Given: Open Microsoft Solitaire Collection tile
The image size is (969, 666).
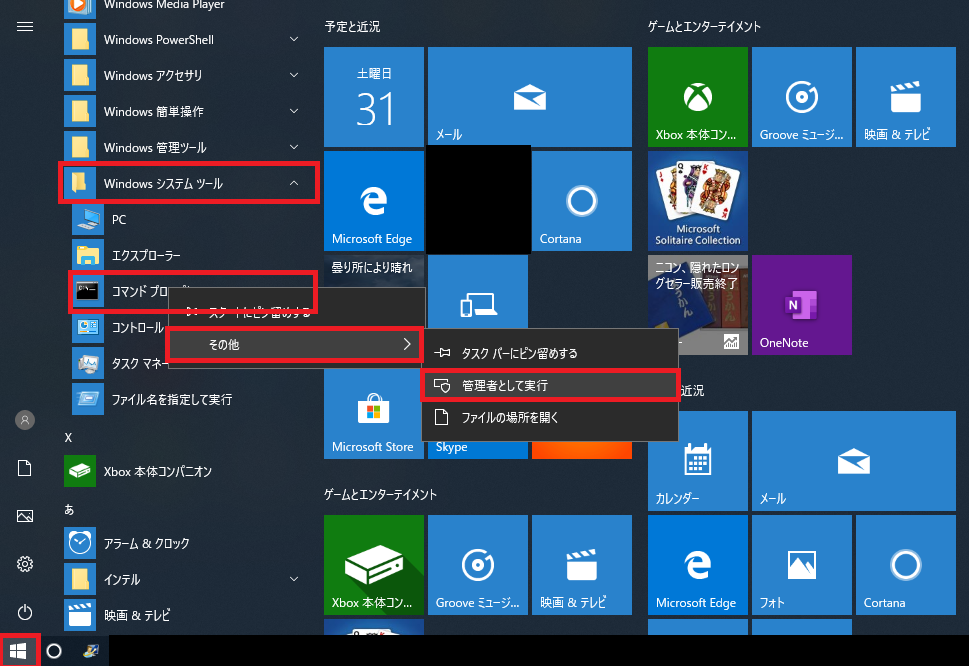Looking at the screenshot, I should point(698,201).
